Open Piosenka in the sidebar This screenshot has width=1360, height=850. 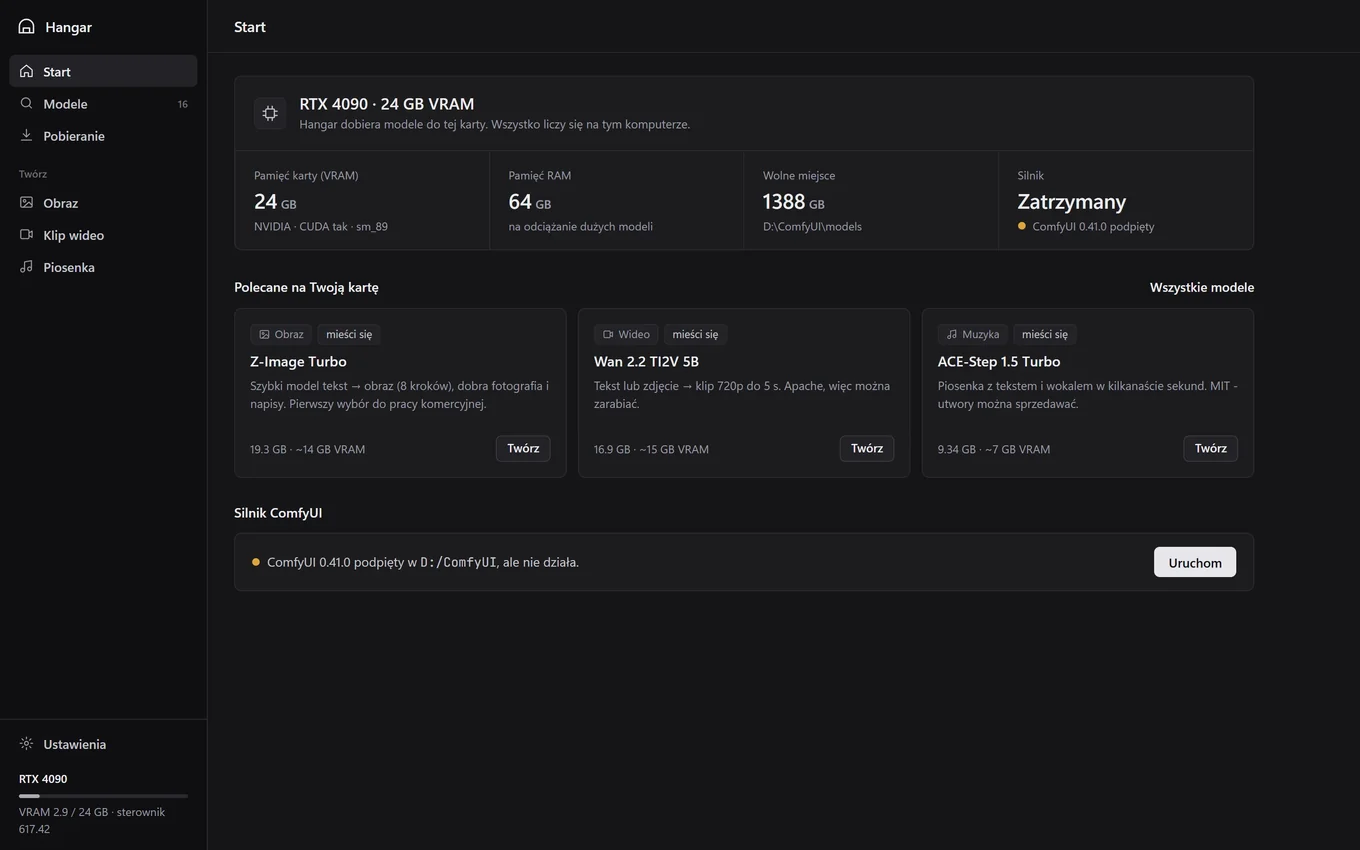tap(103, 267)
